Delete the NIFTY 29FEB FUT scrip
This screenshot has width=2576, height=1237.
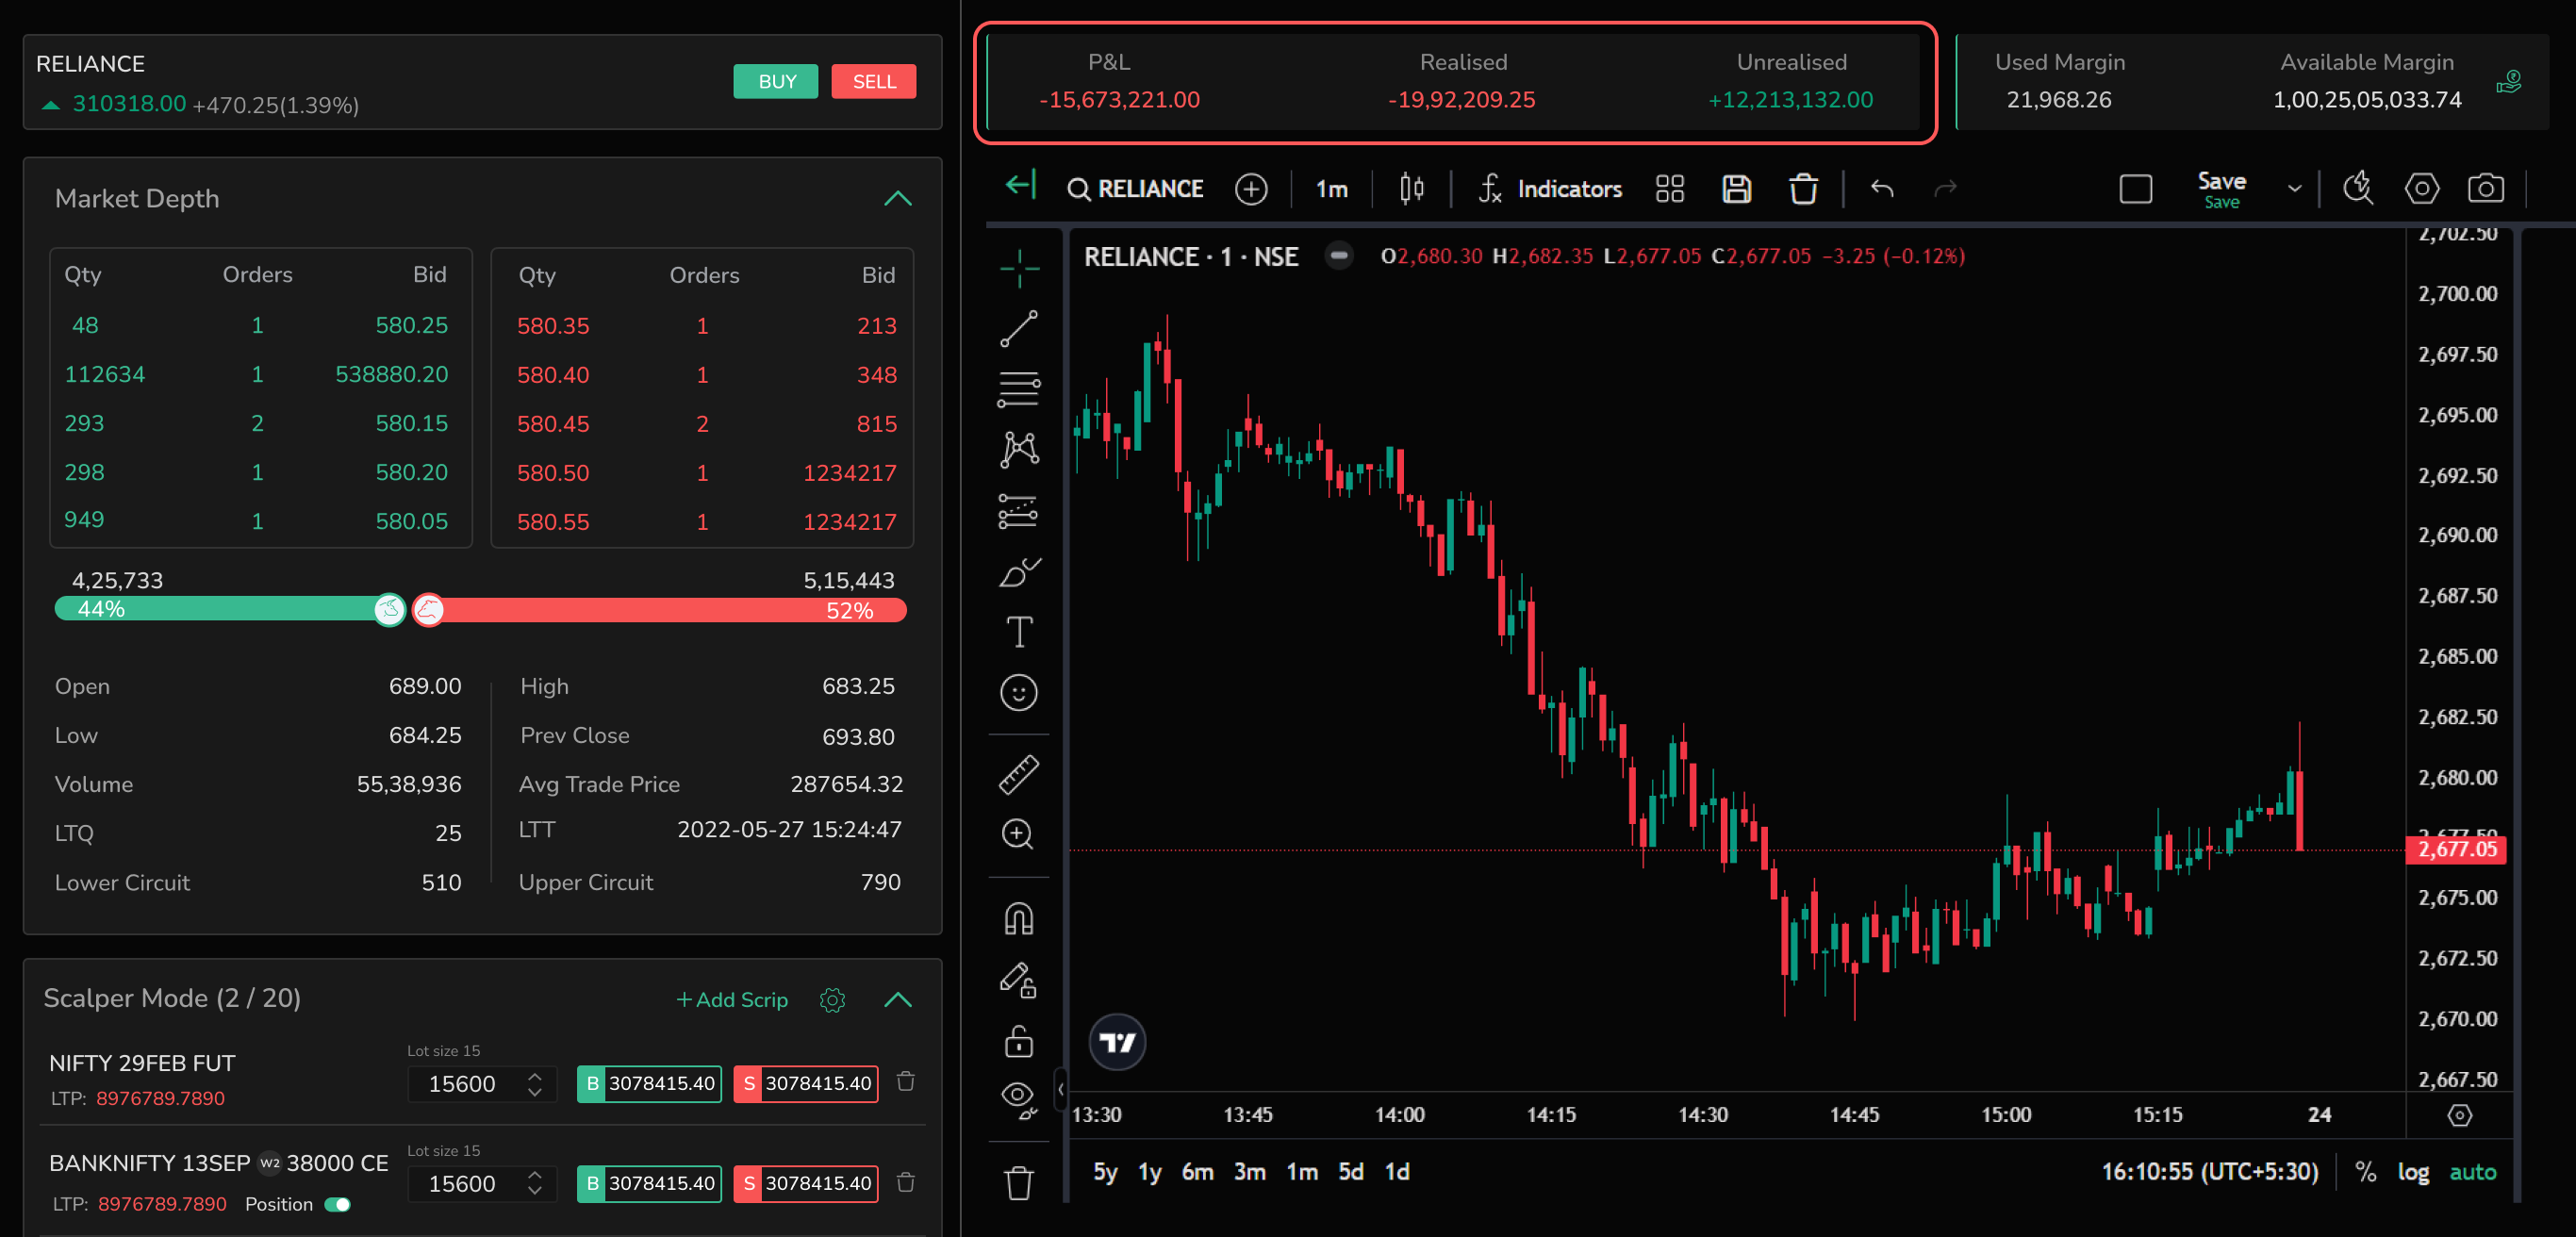(x=905, y=1081)
